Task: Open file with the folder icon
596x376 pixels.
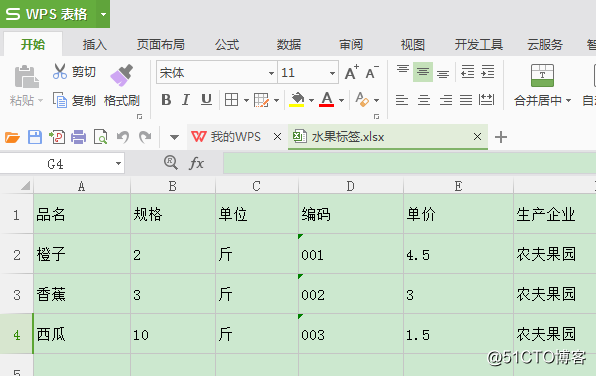Action: click(12, 137)
